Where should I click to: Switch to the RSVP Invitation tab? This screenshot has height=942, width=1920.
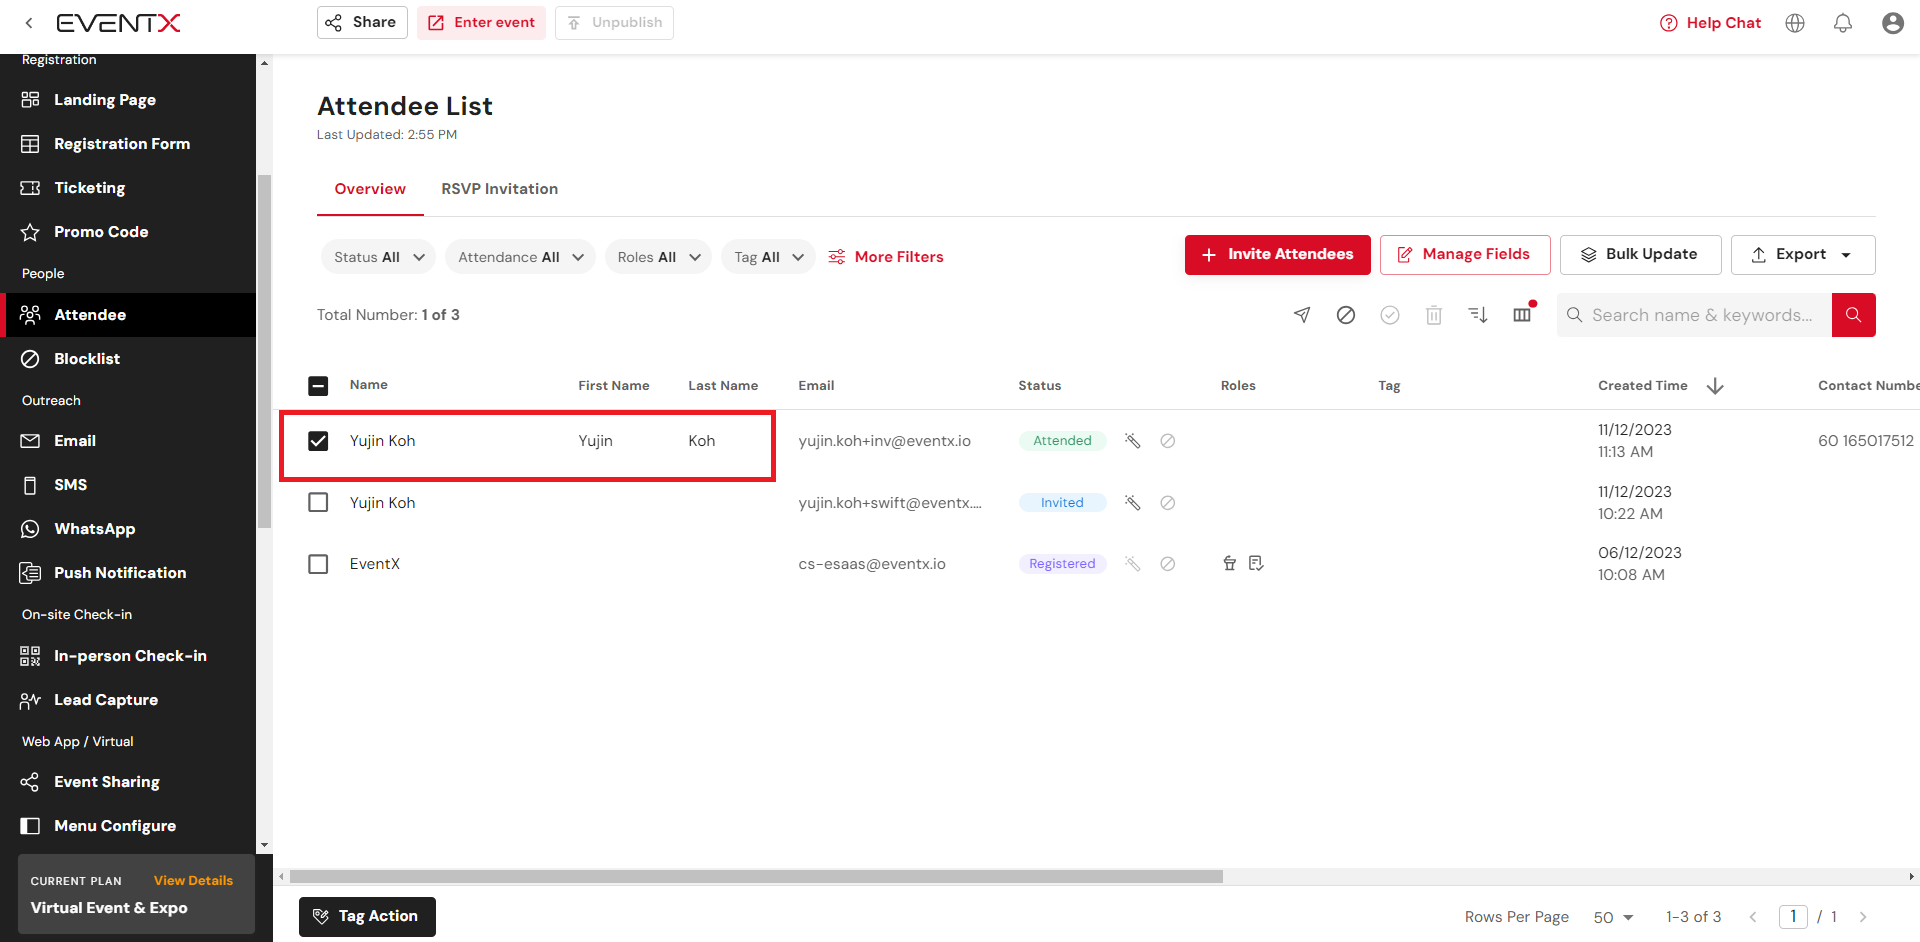pos(499,189)
